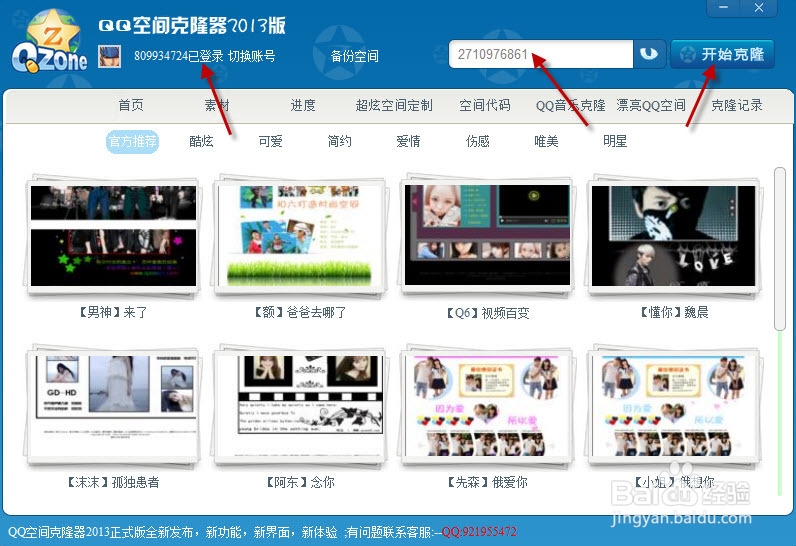
Task: Click the 切换账号 switch account link
Action: (x=252, y=56)
